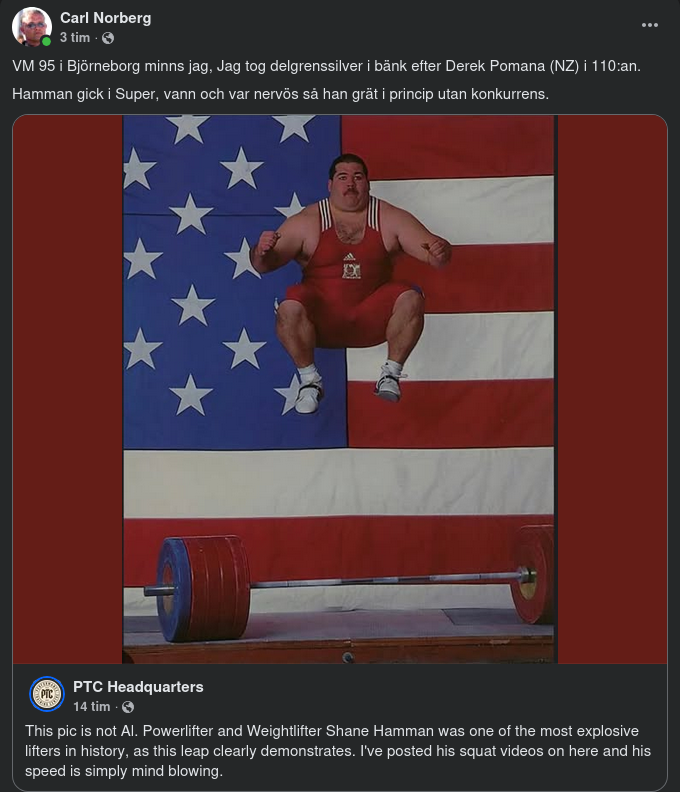
Task: Click the public globe icon beside "3 tim"
Action: (x=108, y=38)
